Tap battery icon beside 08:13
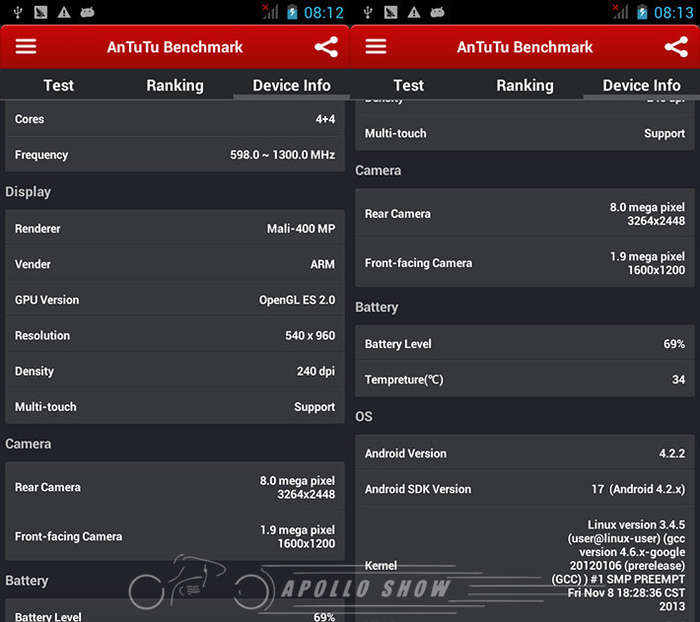This screenshot has height=622, width=700. pyautogui.click(x=642, y=12)
